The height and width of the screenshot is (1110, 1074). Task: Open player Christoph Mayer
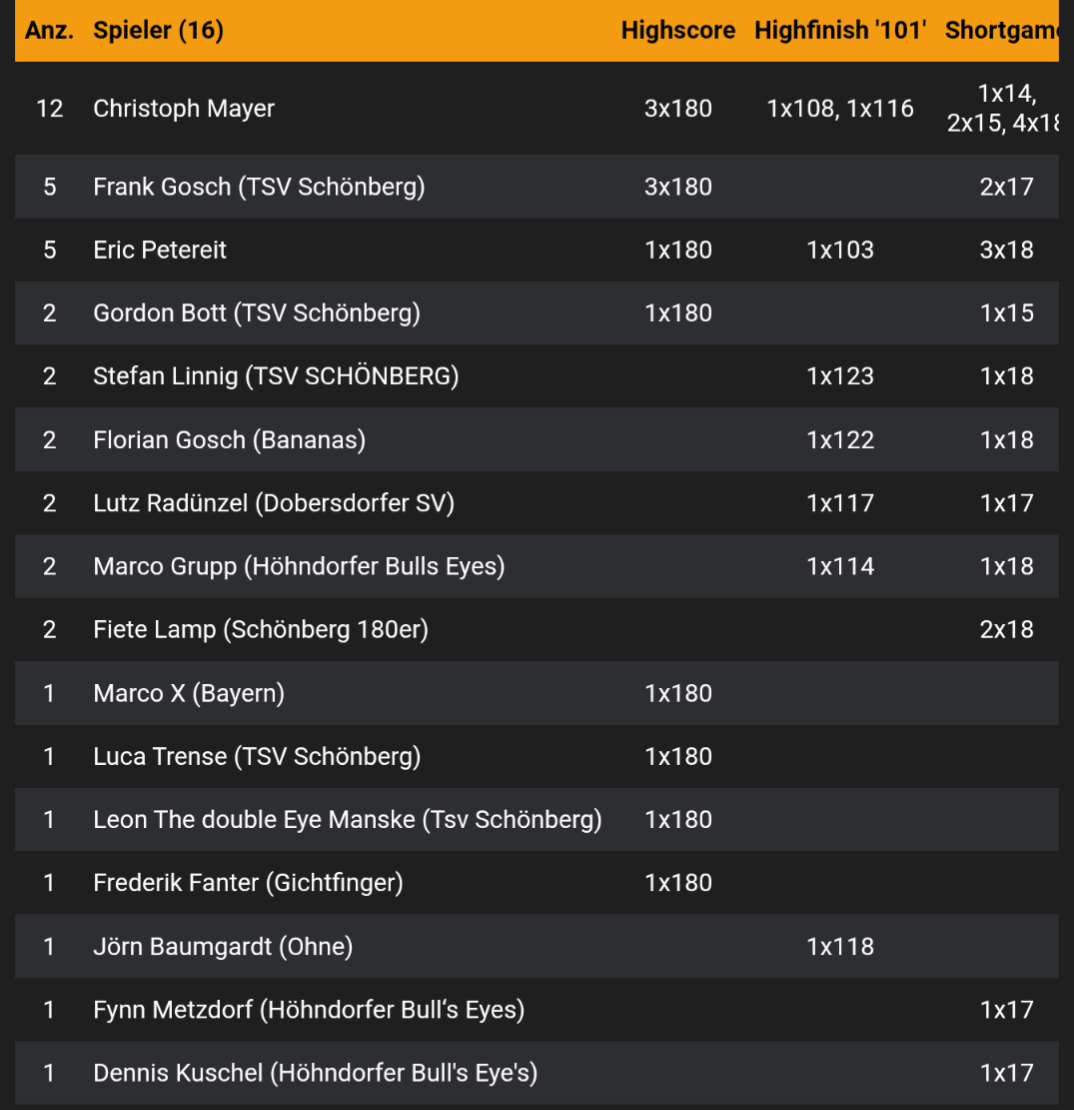click(x=184, y=108)
